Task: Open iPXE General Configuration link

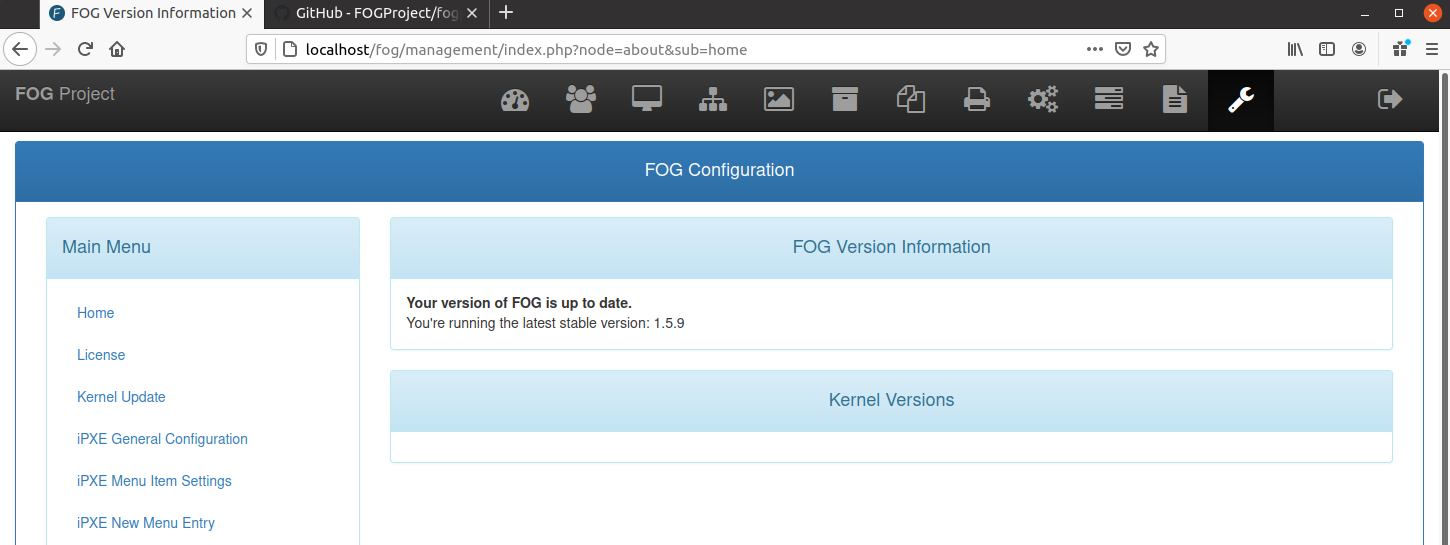Action: point(162,439)
